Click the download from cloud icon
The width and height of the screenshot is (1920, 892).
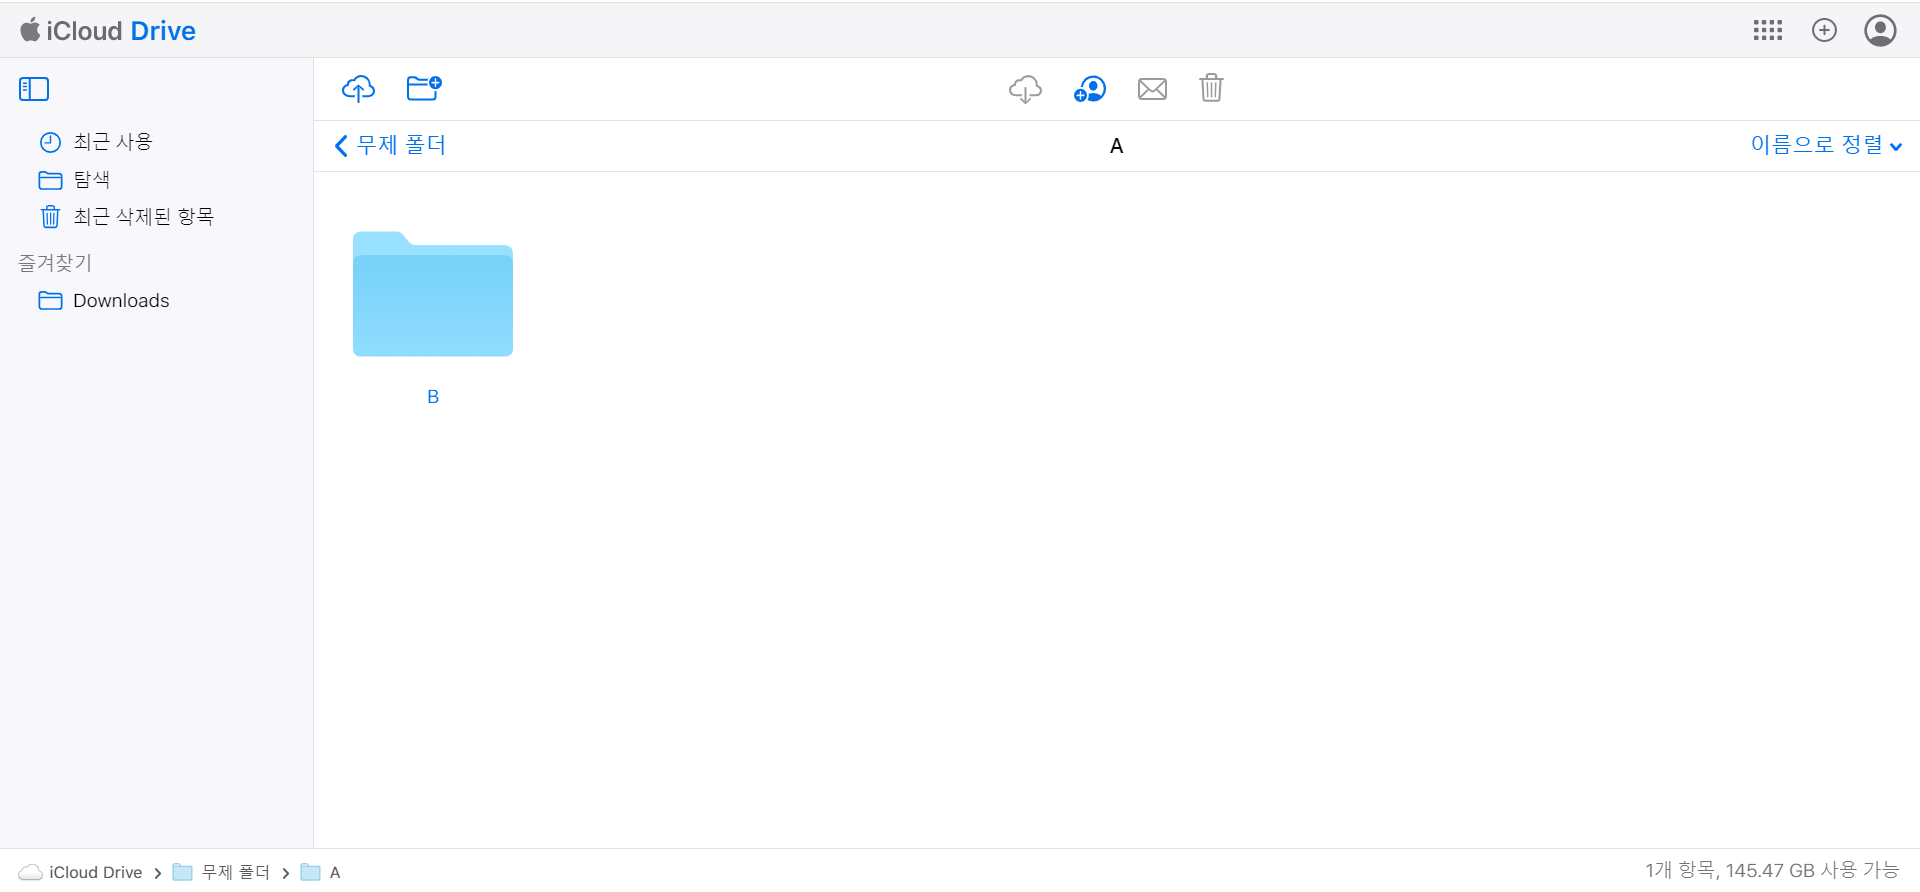1025,89
